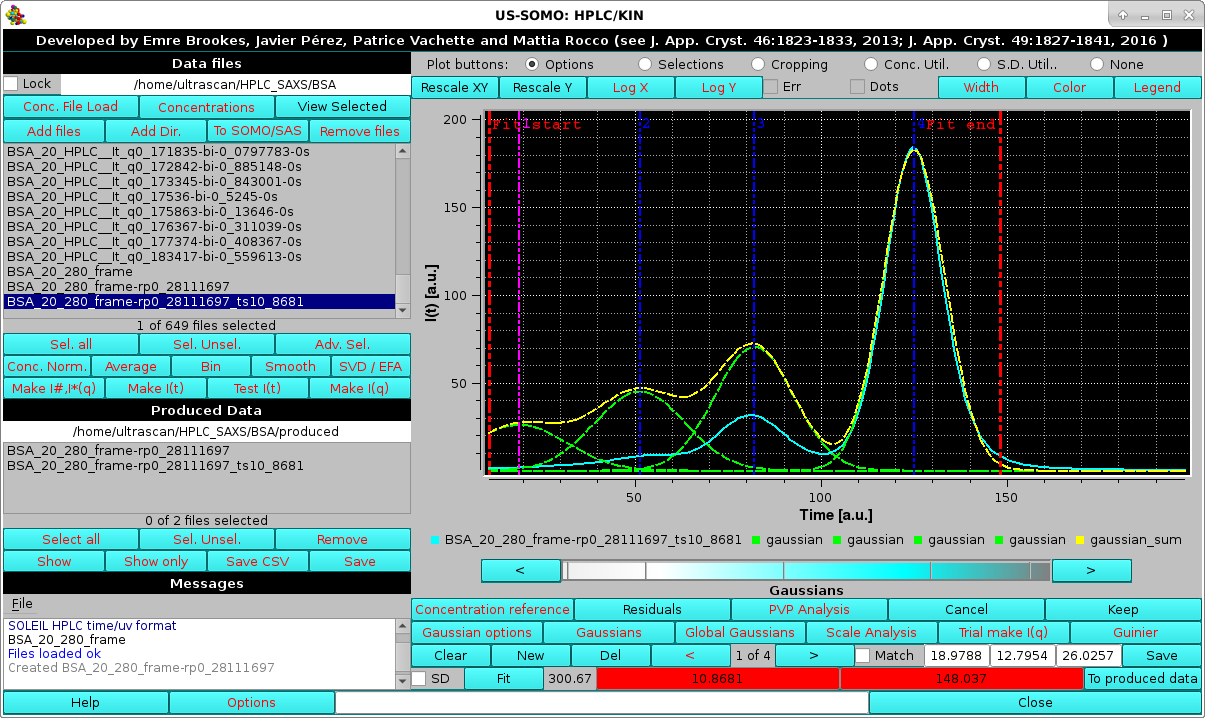Open Conc. File Load
1205x718 pixels.
tap(70, 107)
